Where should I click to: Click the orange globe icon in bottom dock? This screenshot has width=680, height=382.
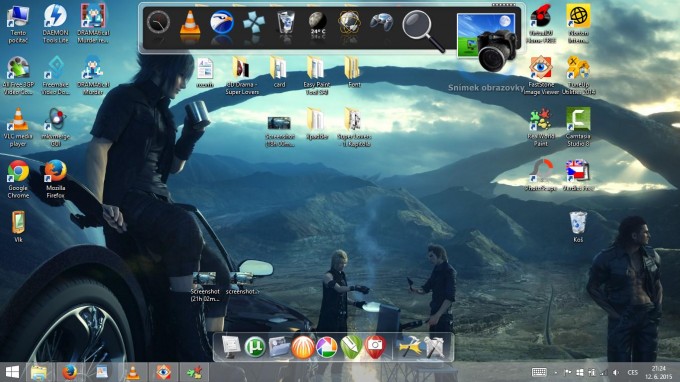pyautogui.click(x=303, y=347)
